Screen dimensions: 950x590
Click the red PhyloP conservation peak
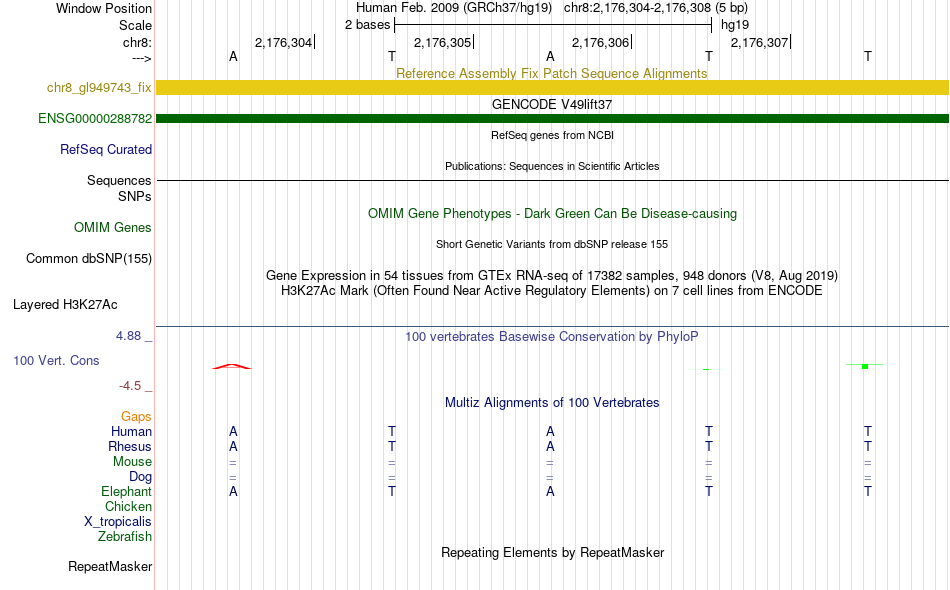coord(231,366)
